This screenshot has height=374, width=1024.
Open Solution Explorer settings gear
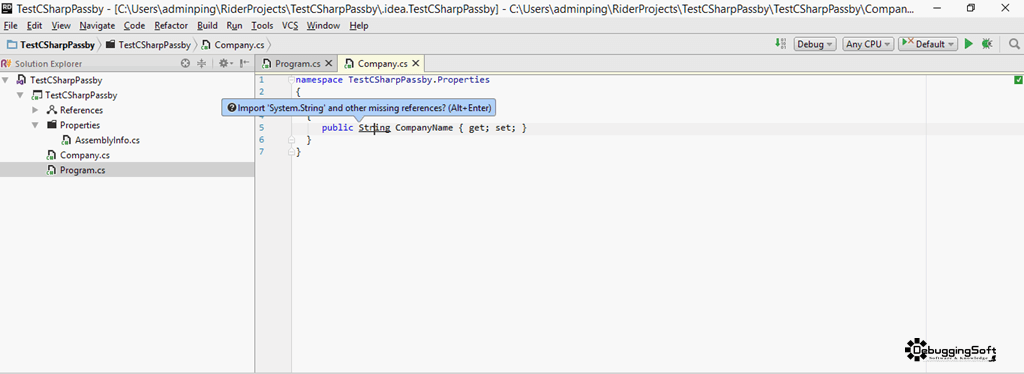pos(225,63)
